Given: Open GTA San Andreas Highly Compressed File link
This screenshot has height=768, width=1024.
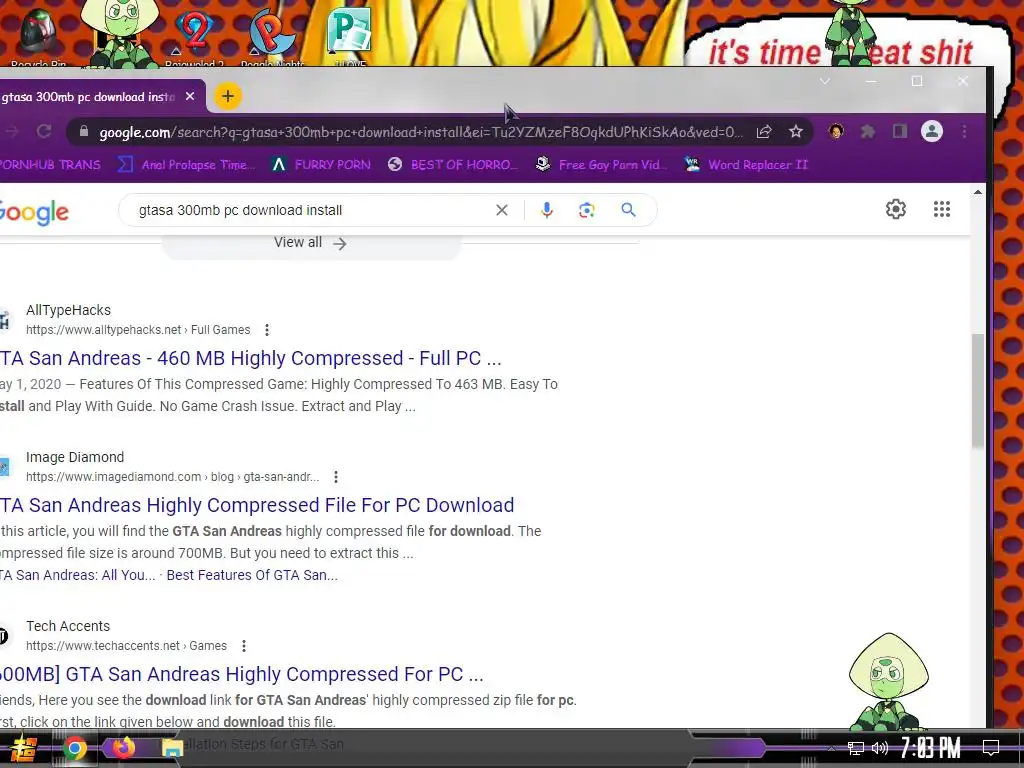Looking at the screenshot, I should click(257, 505).
